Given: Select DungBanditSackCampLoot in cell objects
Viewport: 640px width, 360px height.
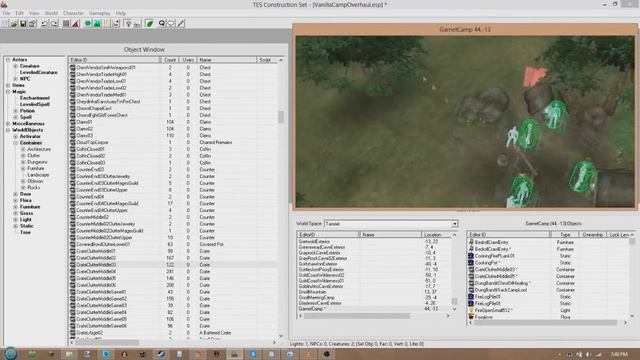Looking at the screenshot, I should (549, 290).
